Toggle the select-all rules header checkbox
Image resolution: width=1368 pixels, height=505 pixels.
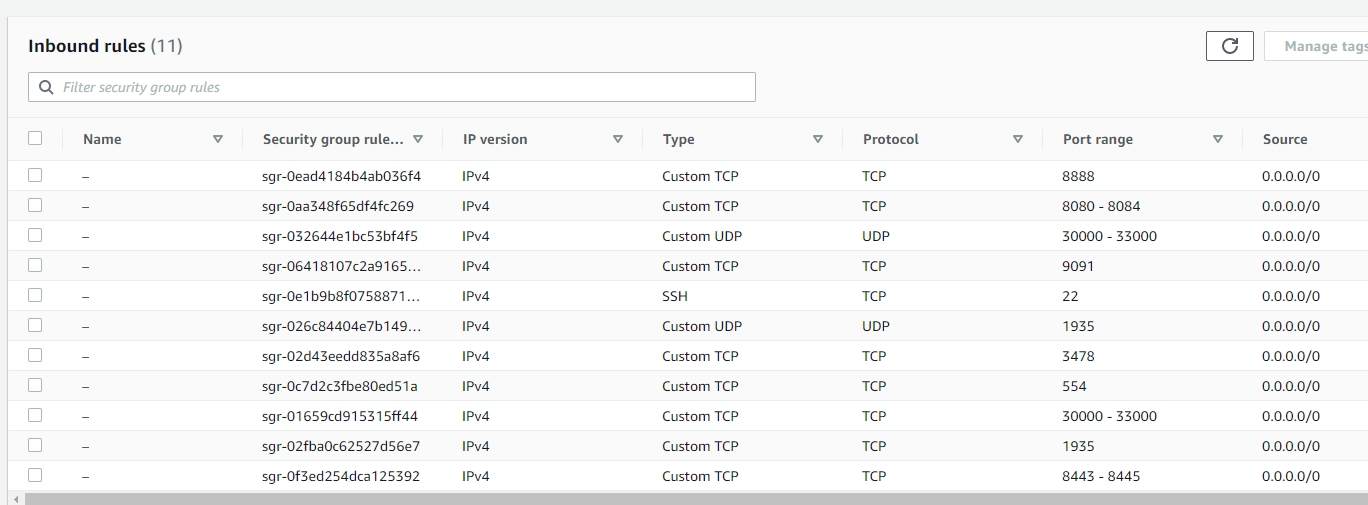(x=35, y=138)
